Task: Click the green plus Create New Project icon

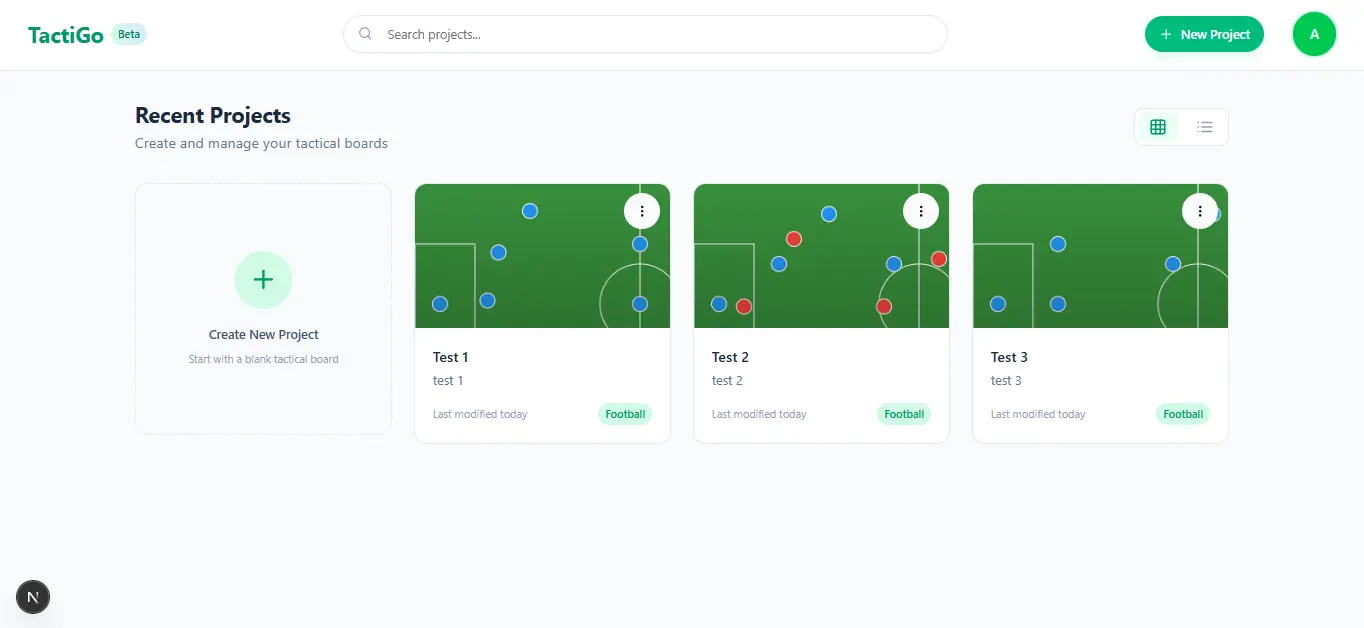Action: point(263,280)
